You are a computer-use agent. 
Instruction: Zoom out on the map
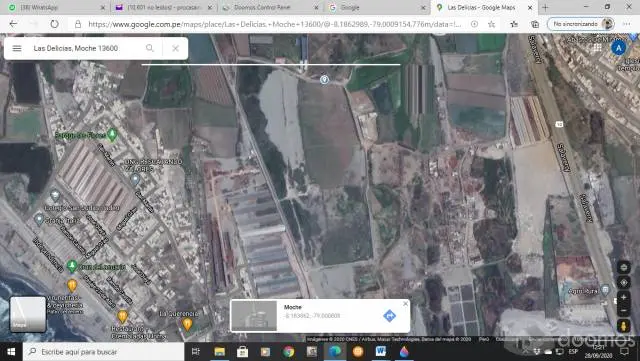624,310
